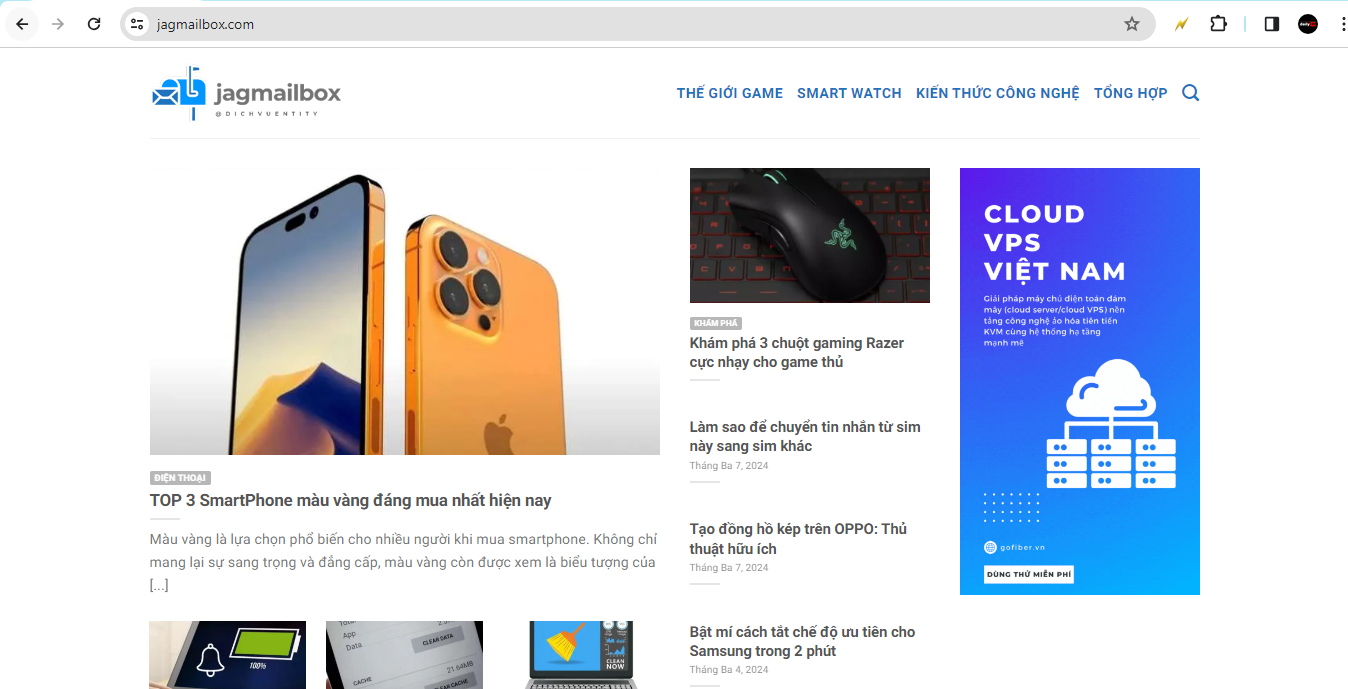This screenshot has width=1348, height=689.
Task: Toggle the browser side panel icon
Action: click(1272, 24)
